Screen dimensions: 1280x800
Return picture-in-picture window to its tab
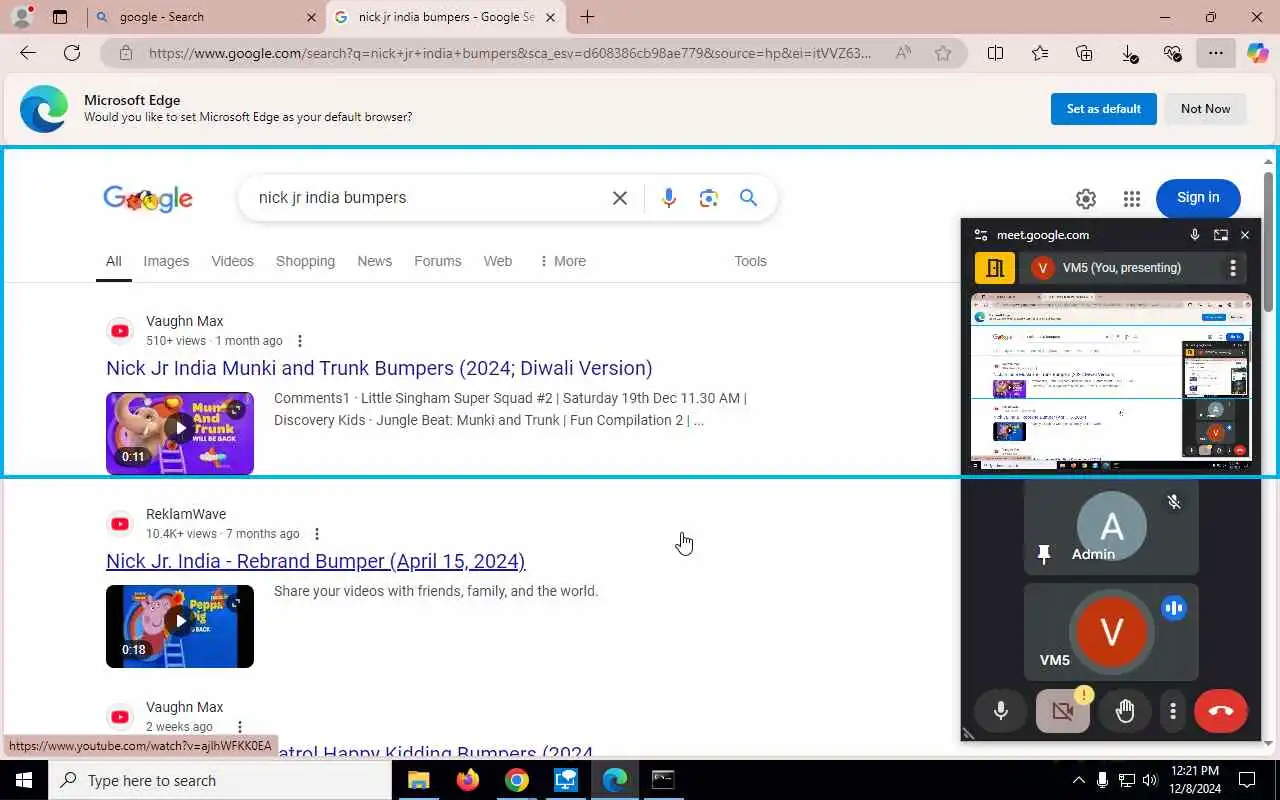click(x=1221, y=235)
